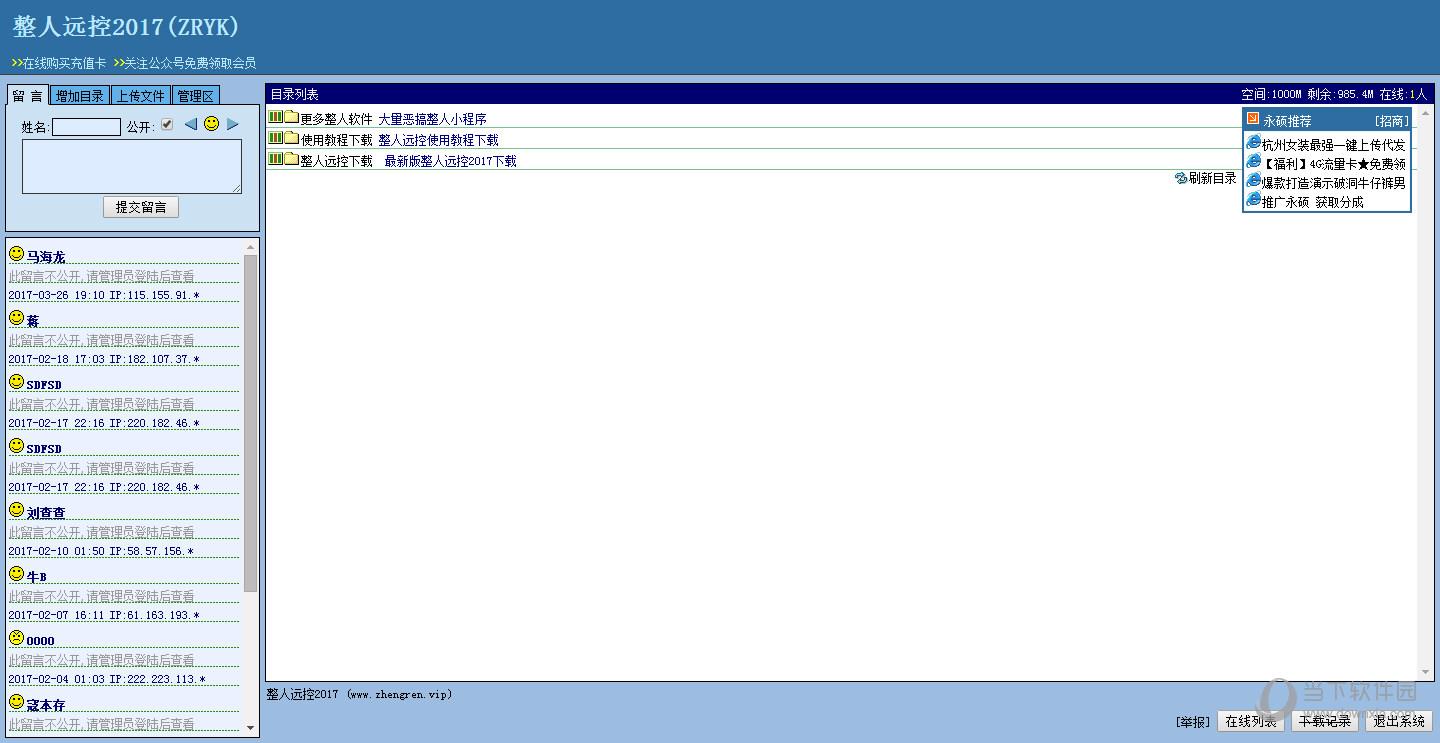
Task: Open the 管理区 tab
Action: (195, 96)
